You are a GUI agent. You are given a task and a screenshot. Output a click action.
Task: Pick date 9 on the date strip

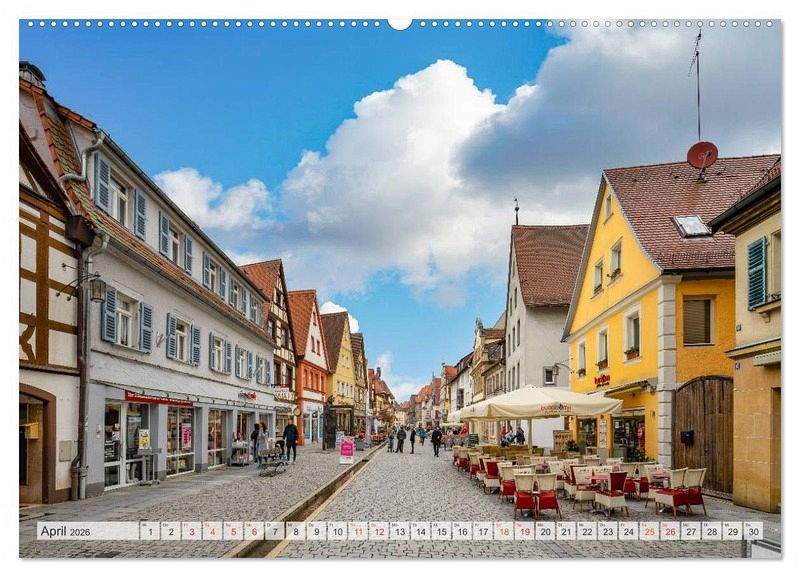click(316, 531)
